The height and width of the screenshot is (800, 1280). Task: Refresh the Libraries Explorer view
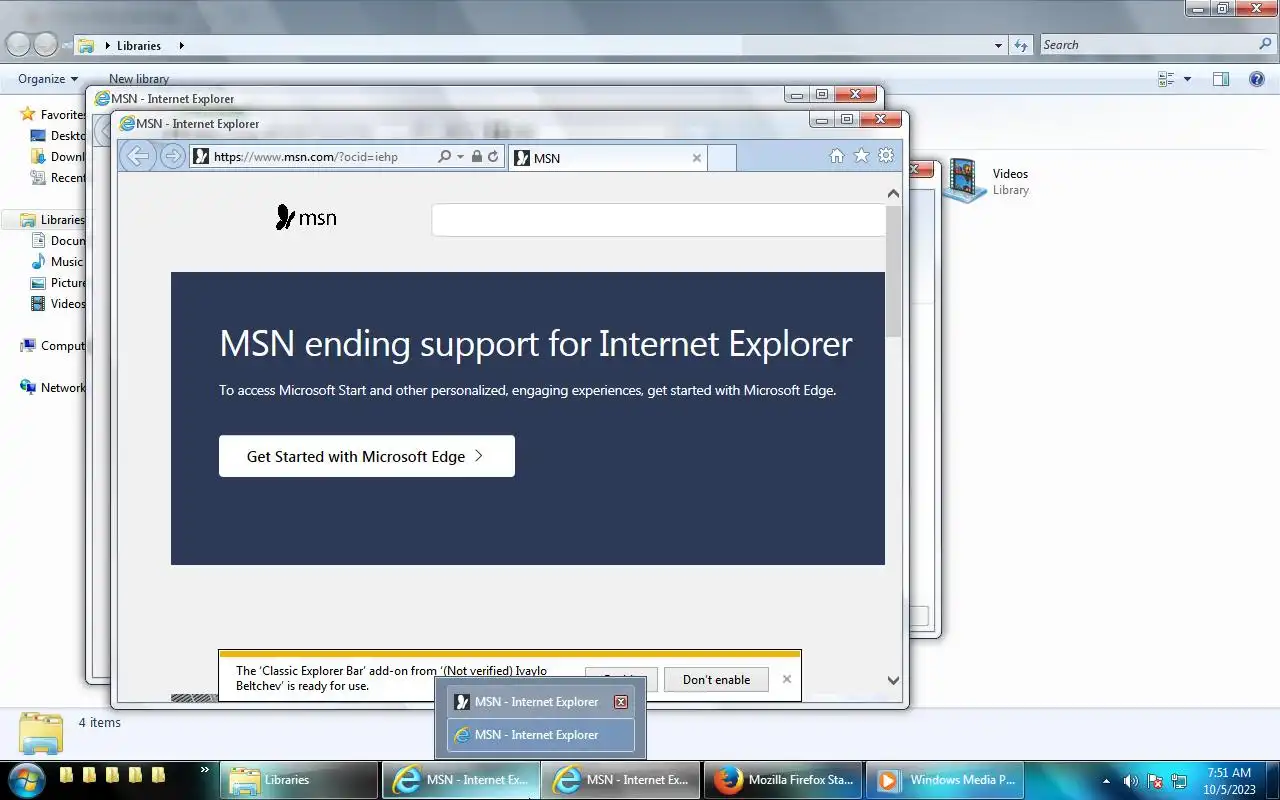pos(1021,45)
